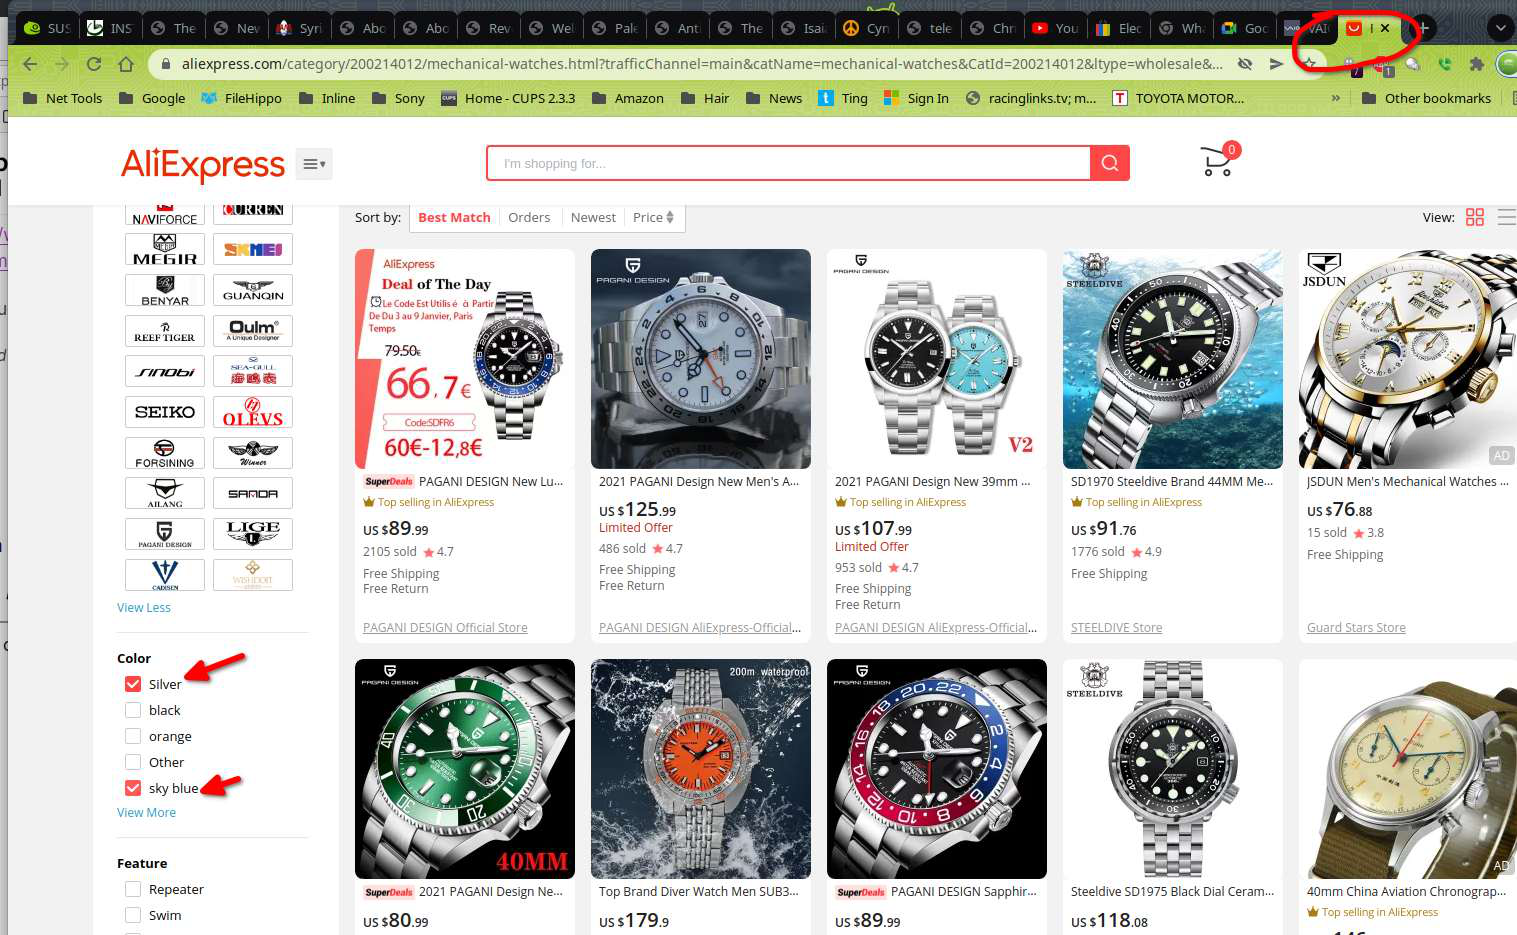Open PAGANI DESIGN Official Store link

[x=445, y=628]
